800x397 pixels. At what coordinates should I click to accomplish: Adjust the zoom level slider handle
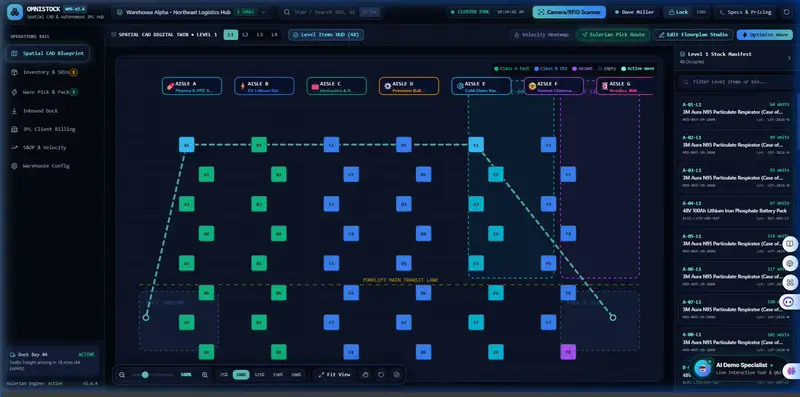pyautogui.click(x=145, y=375)
